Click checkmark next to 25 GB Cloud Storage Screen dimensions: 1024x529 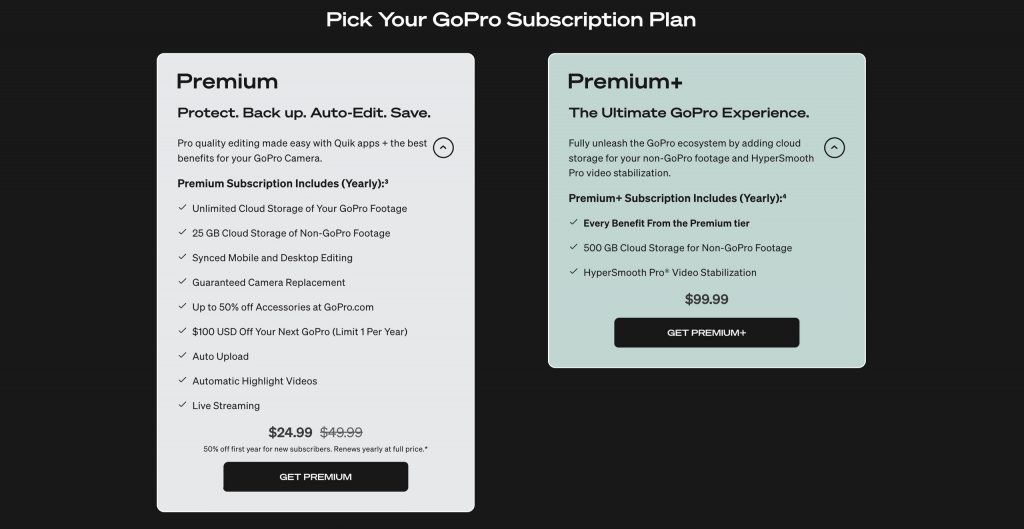[182, 232]
